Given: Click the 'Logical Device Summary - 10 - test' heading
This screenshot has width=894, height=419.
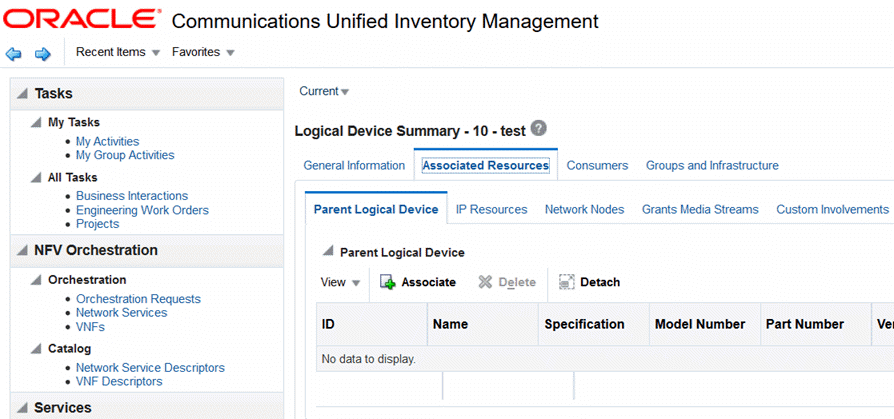Looking at the screenshot, I should (x=410, y=131).
